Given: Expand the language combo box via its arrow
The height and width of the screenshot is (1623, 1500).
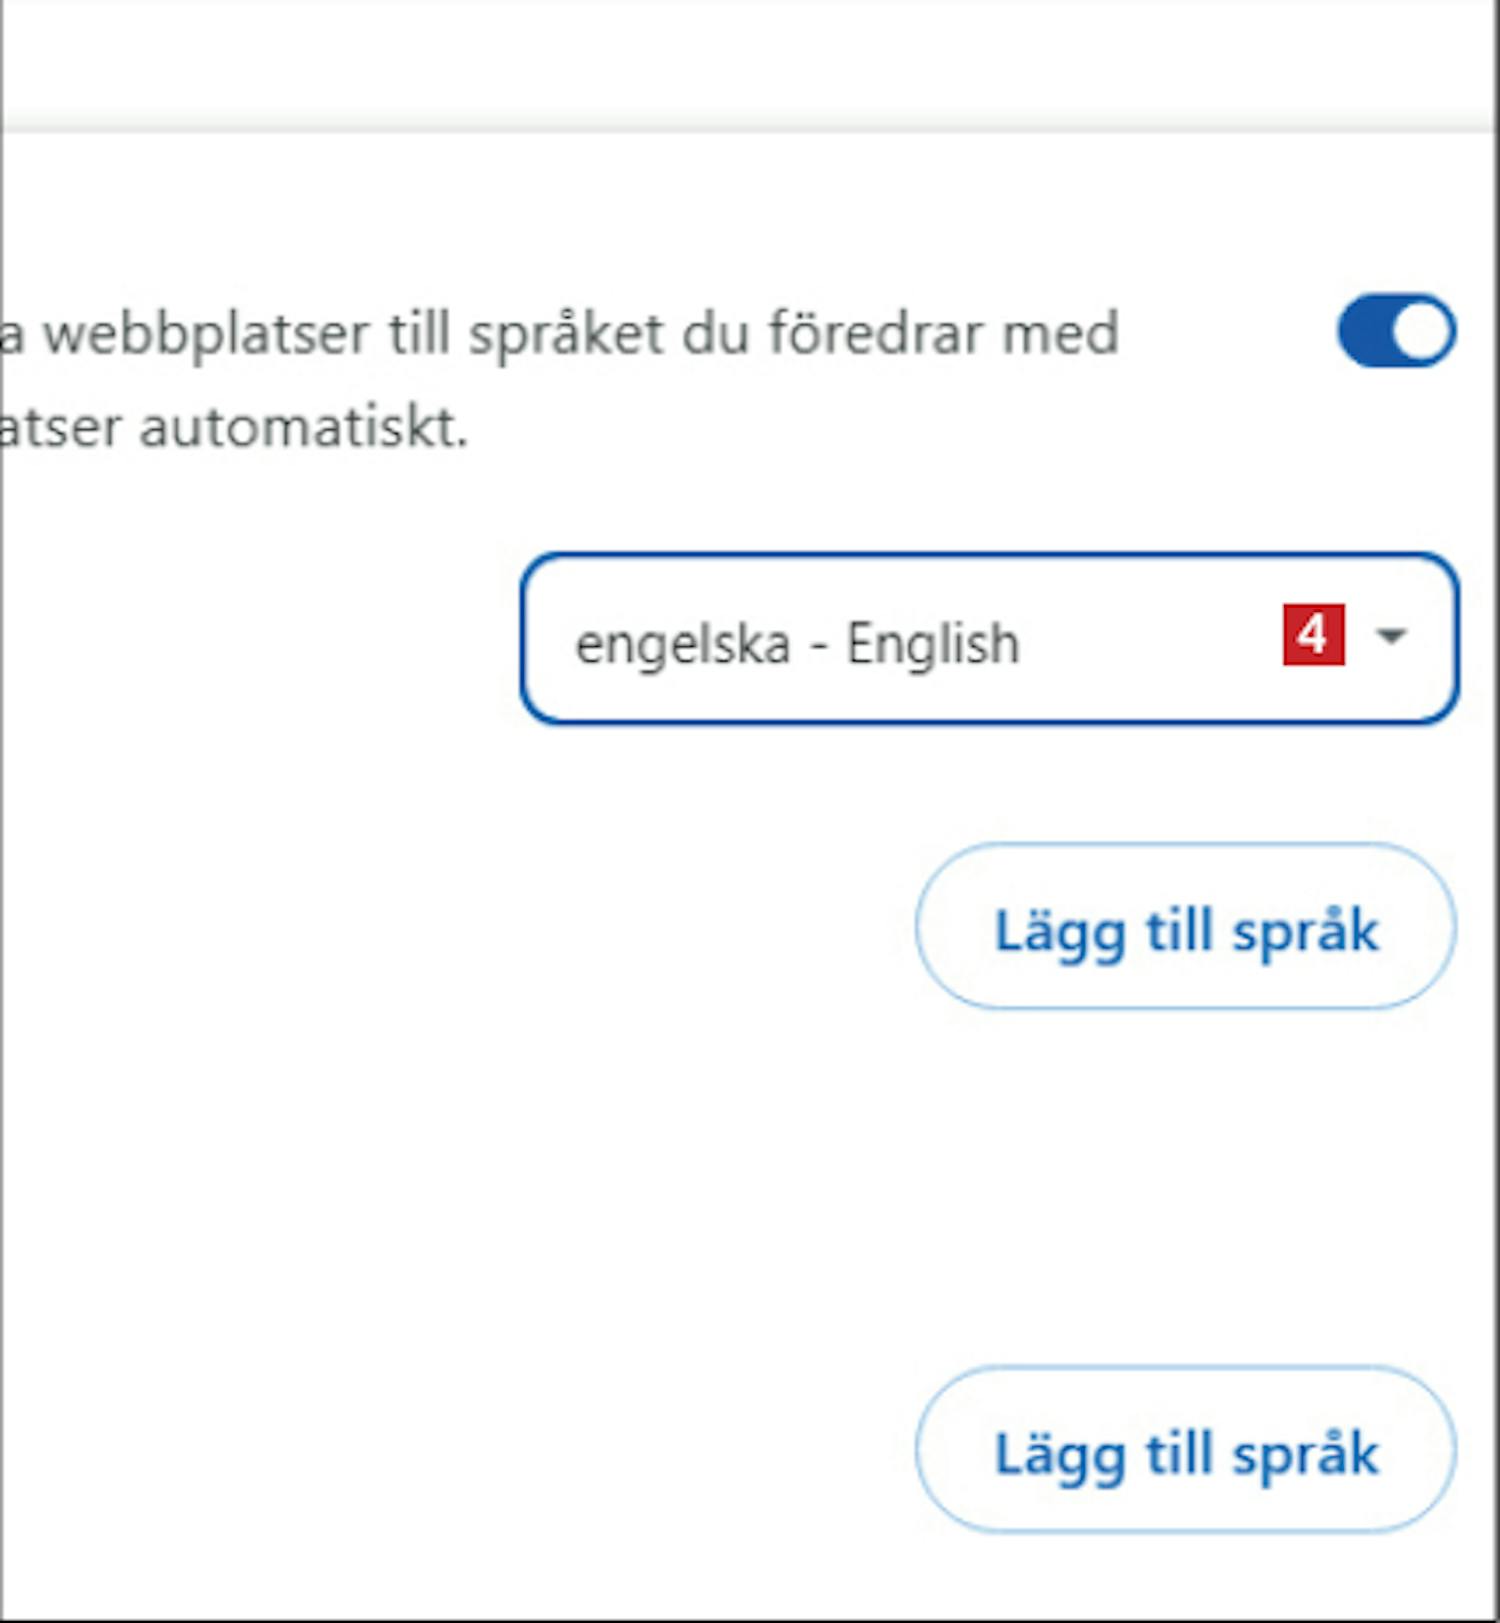Looking at the screenshot, I should (1391, 635).
